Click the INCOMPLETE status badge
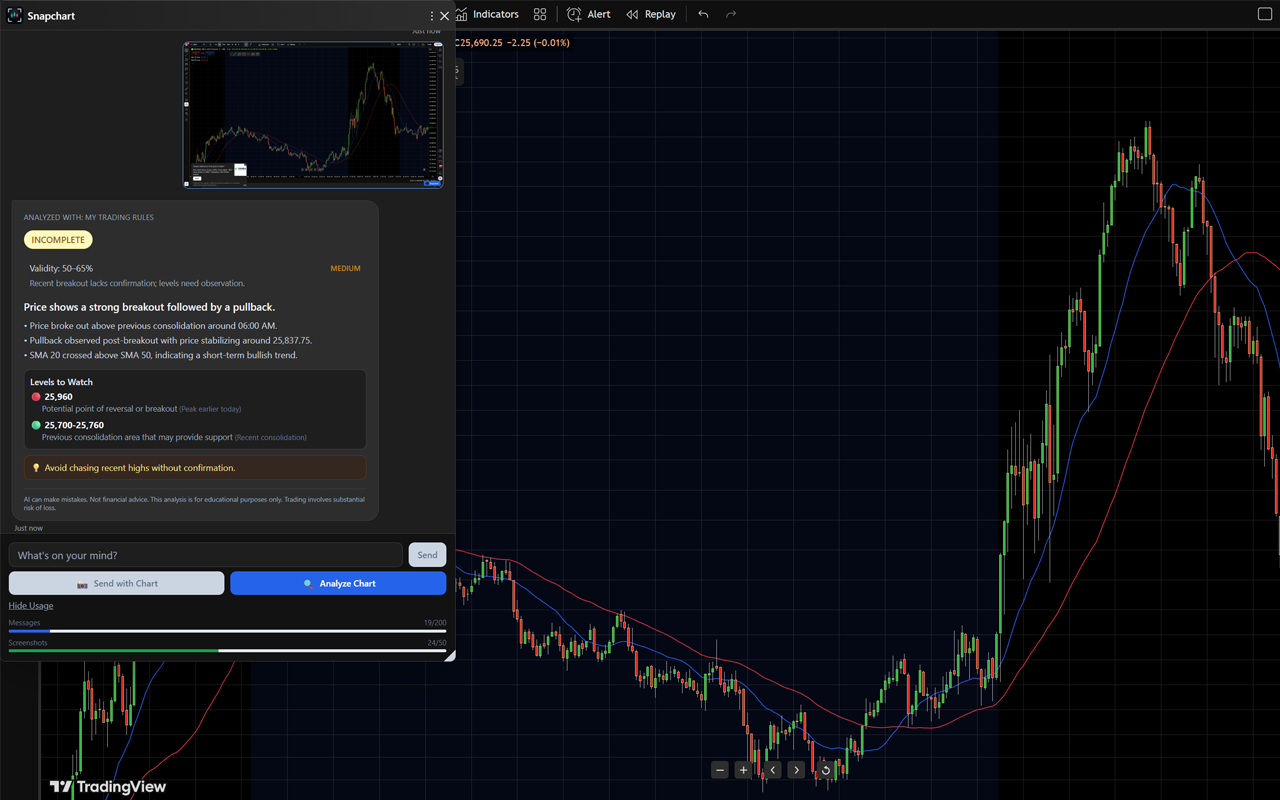Screen dimensions: 1280x800 58,240
